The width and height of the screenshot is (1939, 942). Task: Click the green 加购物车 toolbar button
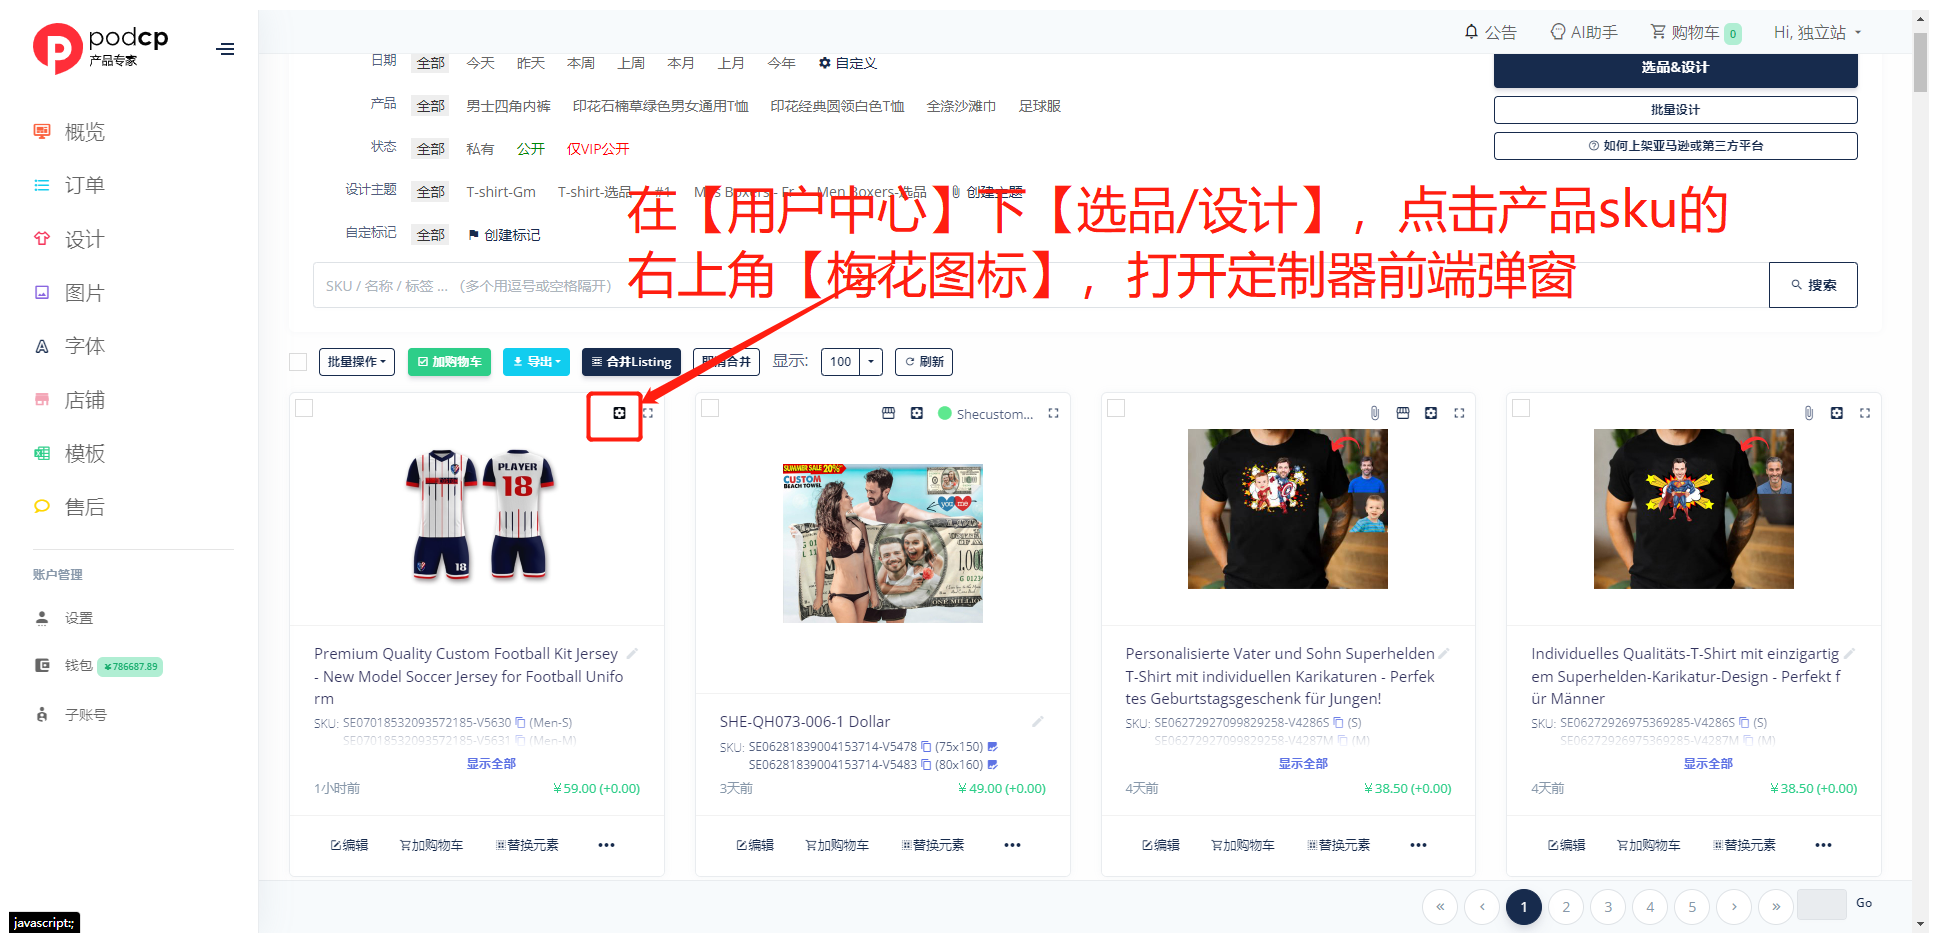449,362
